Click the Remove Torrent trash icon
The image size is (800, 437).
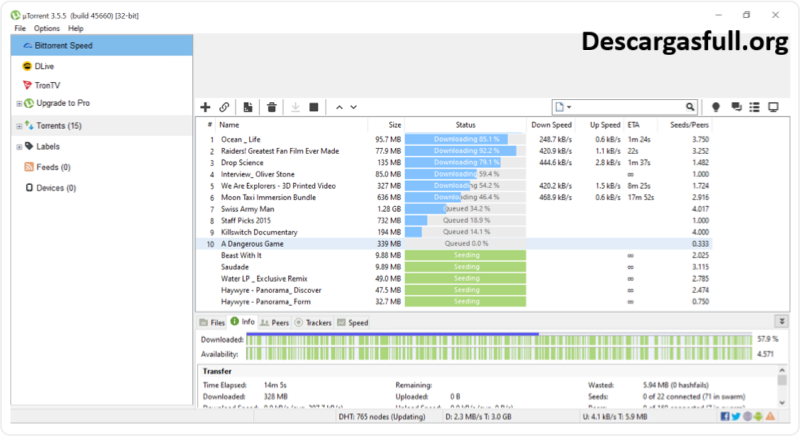pyautogui.click(x=272, y=106)
